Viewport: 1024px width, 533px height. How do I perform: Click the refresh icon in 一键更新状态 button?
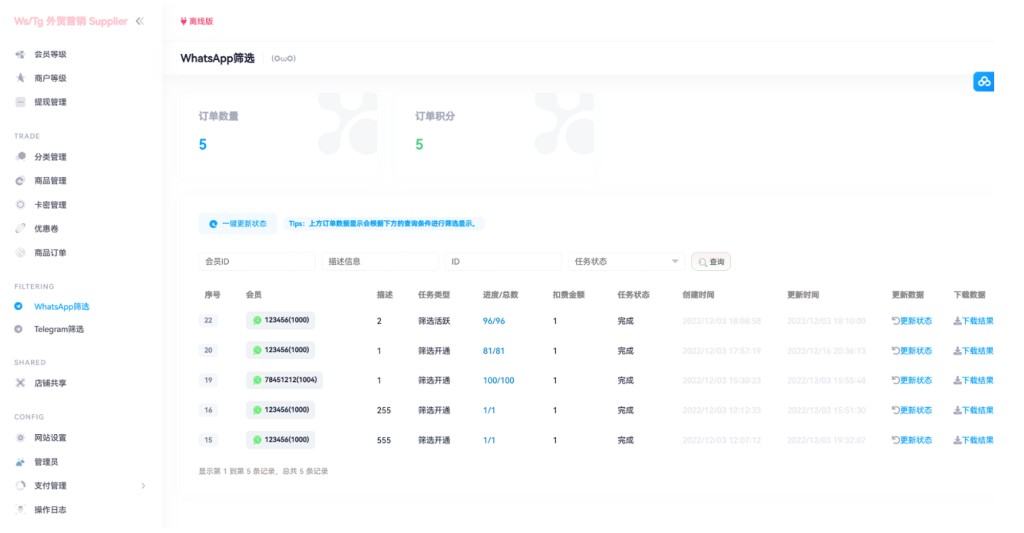click(213, 223)
